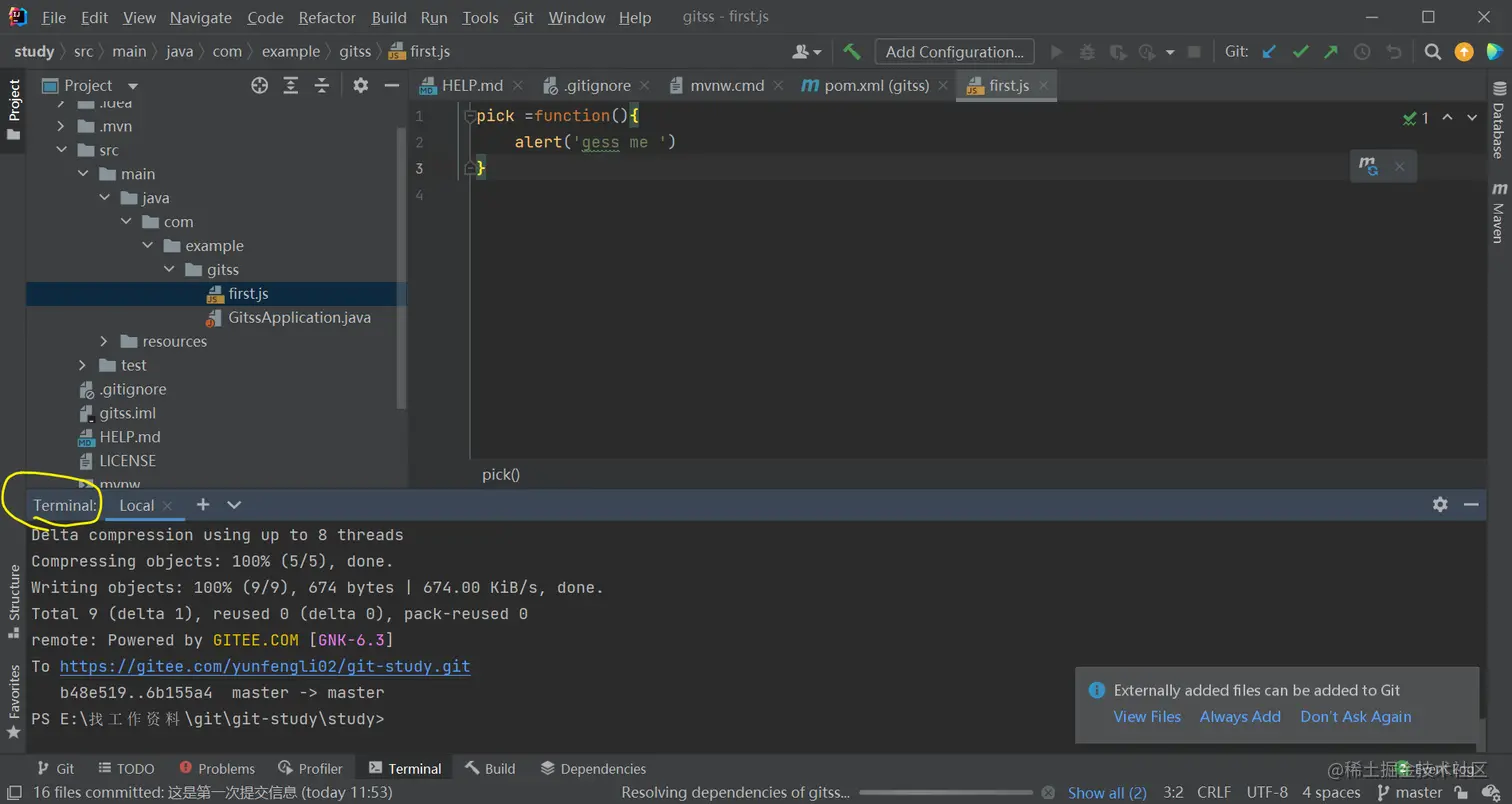Screen dimensions: 1512x804
Task: Click the orange IDE update icon
Action: (1464, 52)
